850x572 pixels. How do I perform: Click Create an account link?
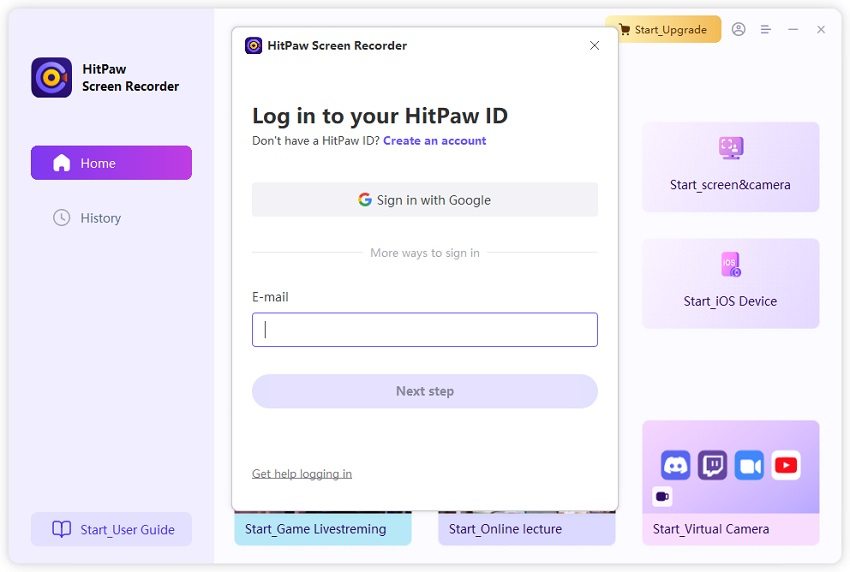click(x=434, y=141)
